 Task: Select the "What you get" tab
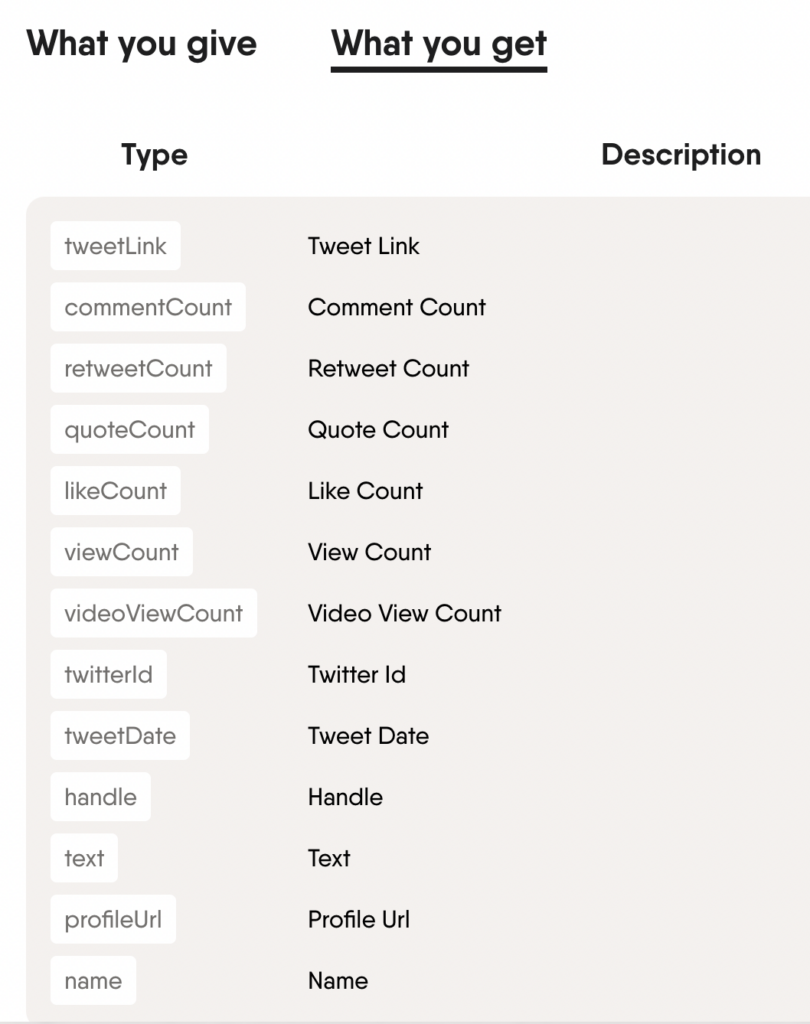tap(438, 44)
